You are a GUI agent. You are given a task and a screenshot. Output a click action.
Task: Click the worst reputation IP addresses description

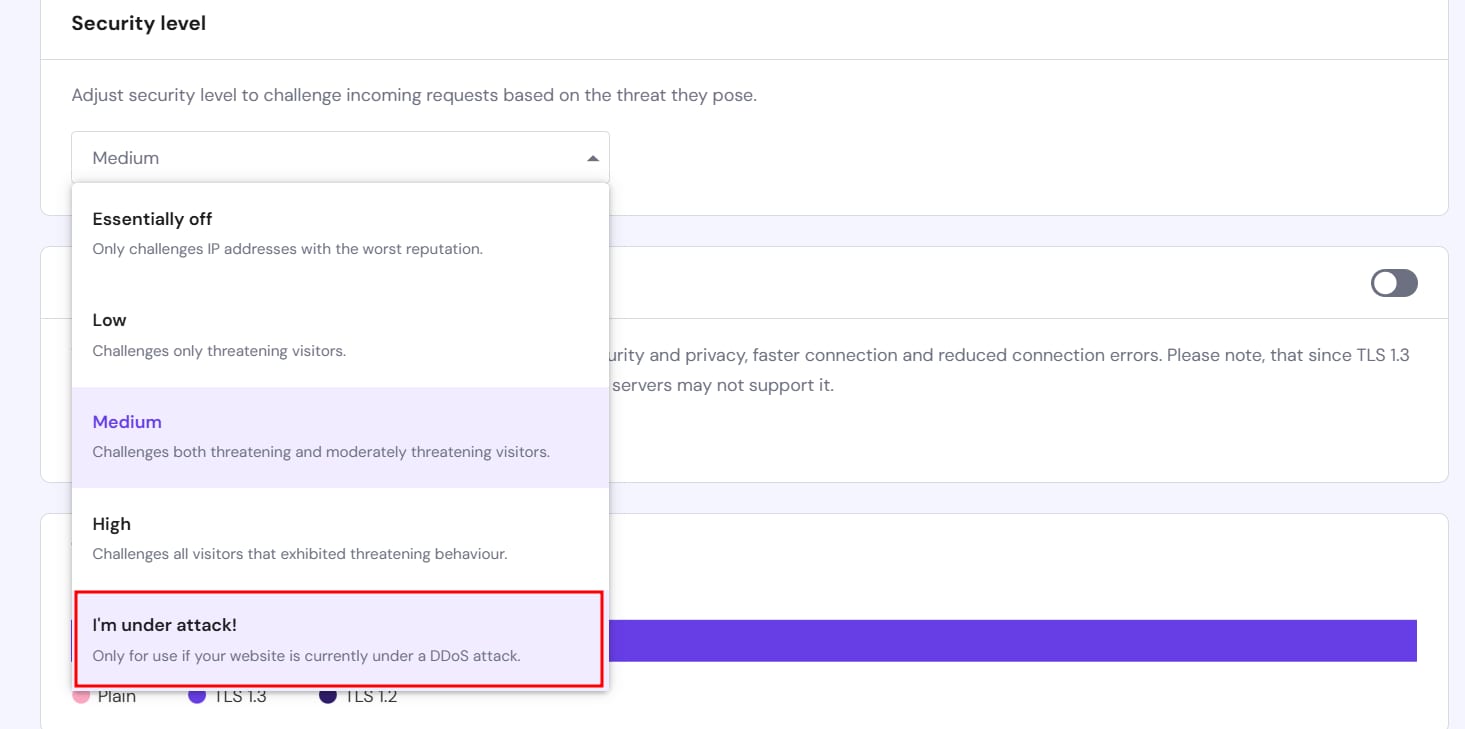(288, 249)
